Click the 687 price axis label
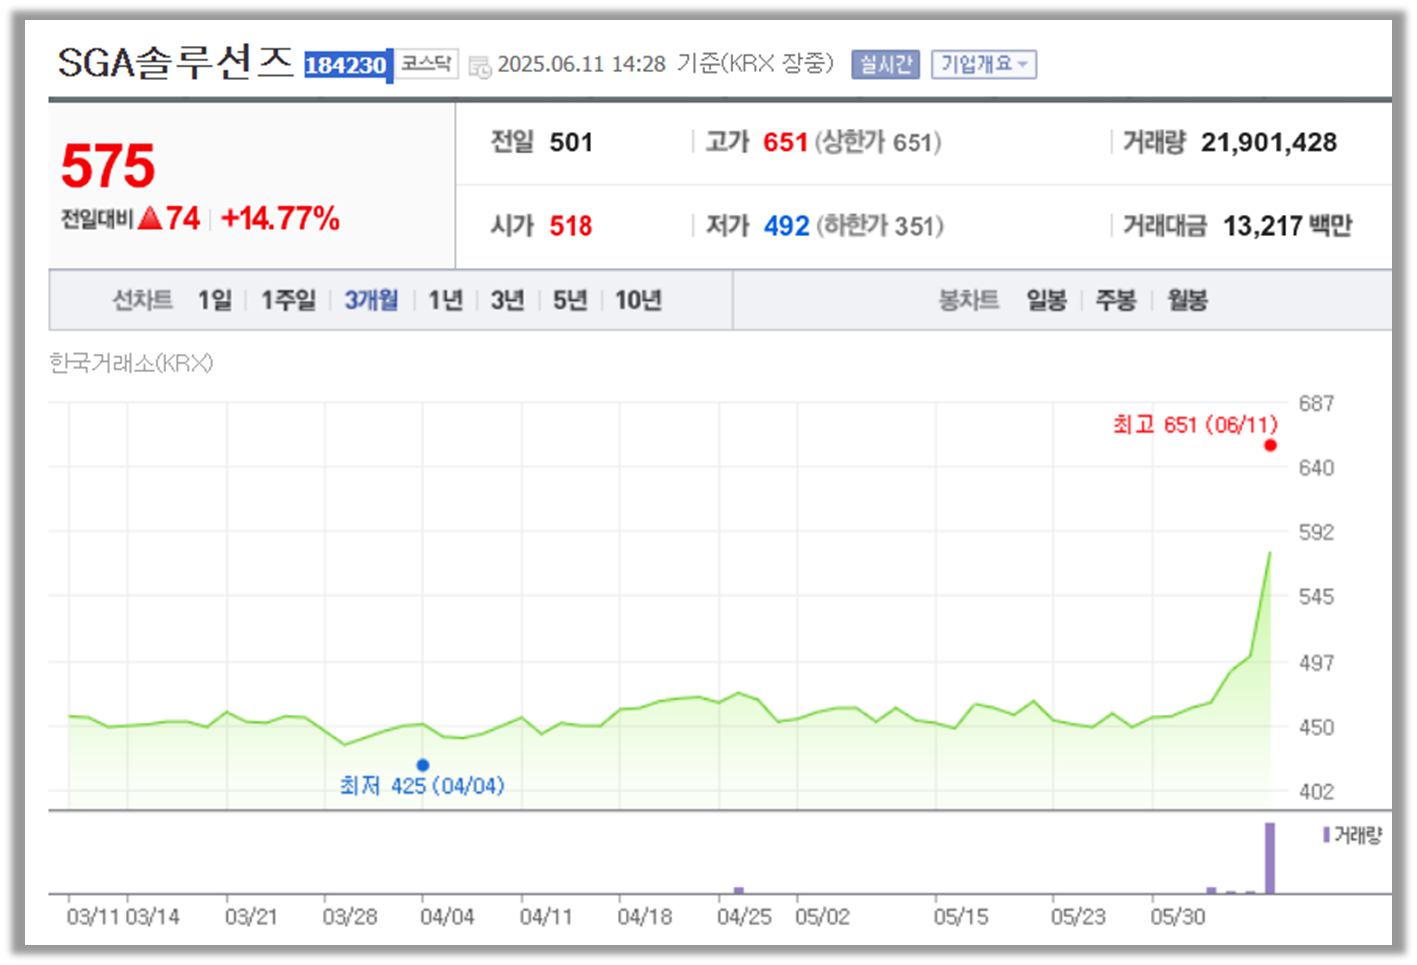The image size is (1417, 965). tap(1316, 403)
